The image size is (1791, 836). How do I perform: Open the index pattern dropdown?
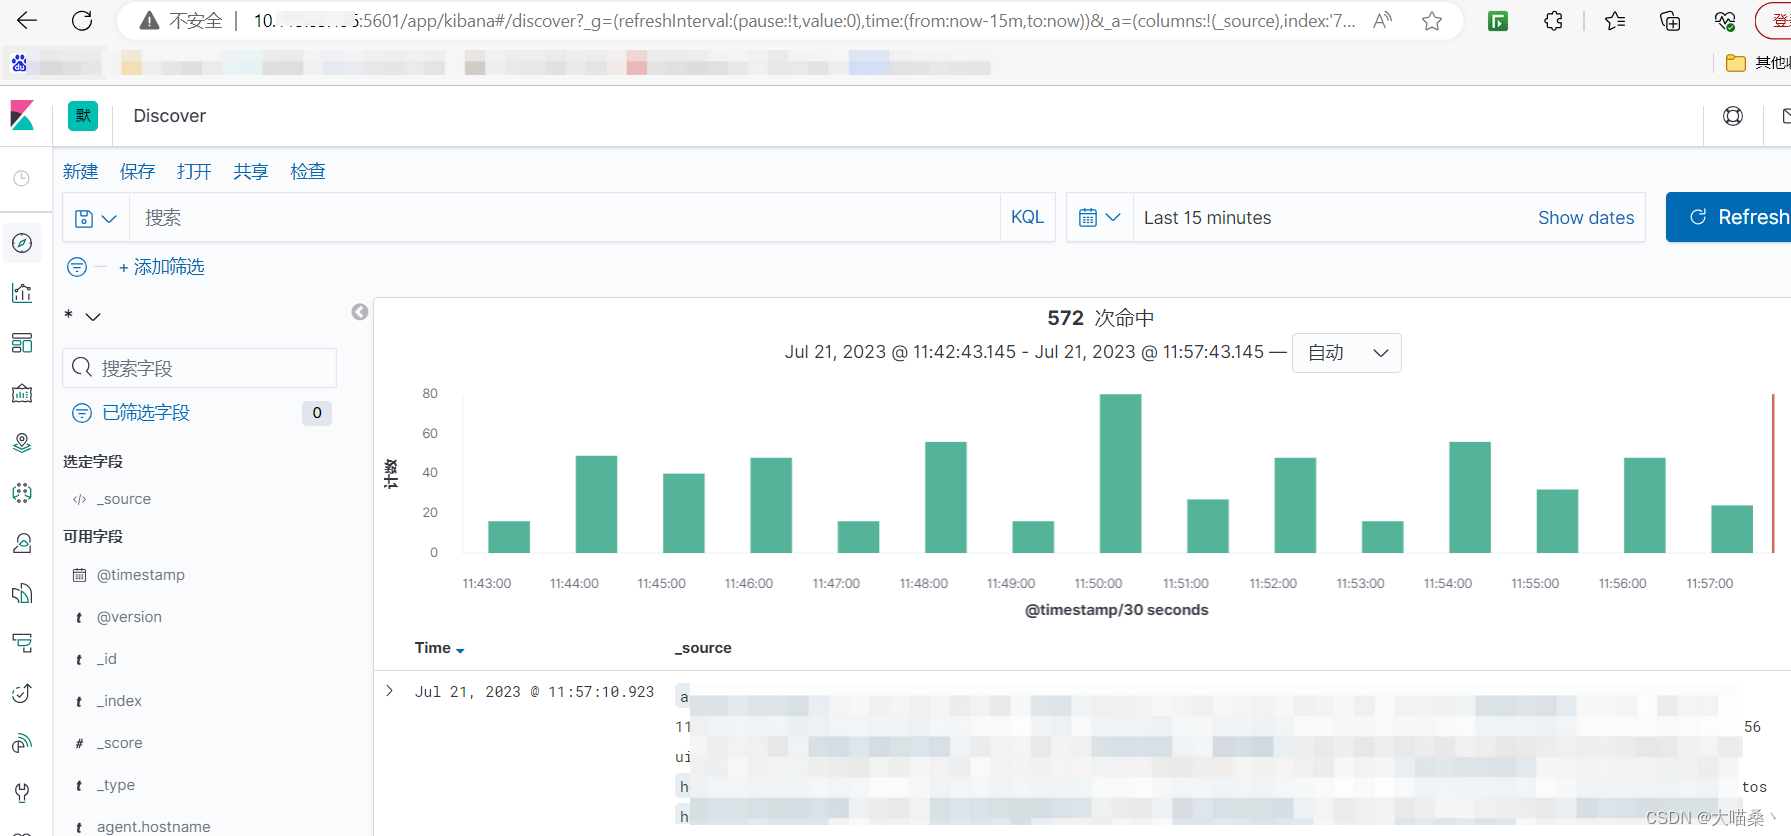[x=83, y=316]
